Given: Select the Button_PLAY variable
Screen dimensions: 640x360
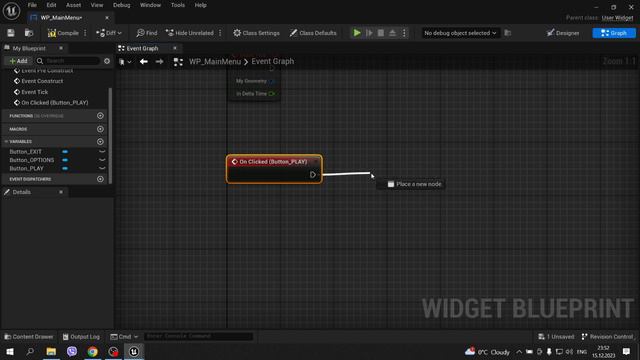Looking at the screenshot, I should point(26,169).
